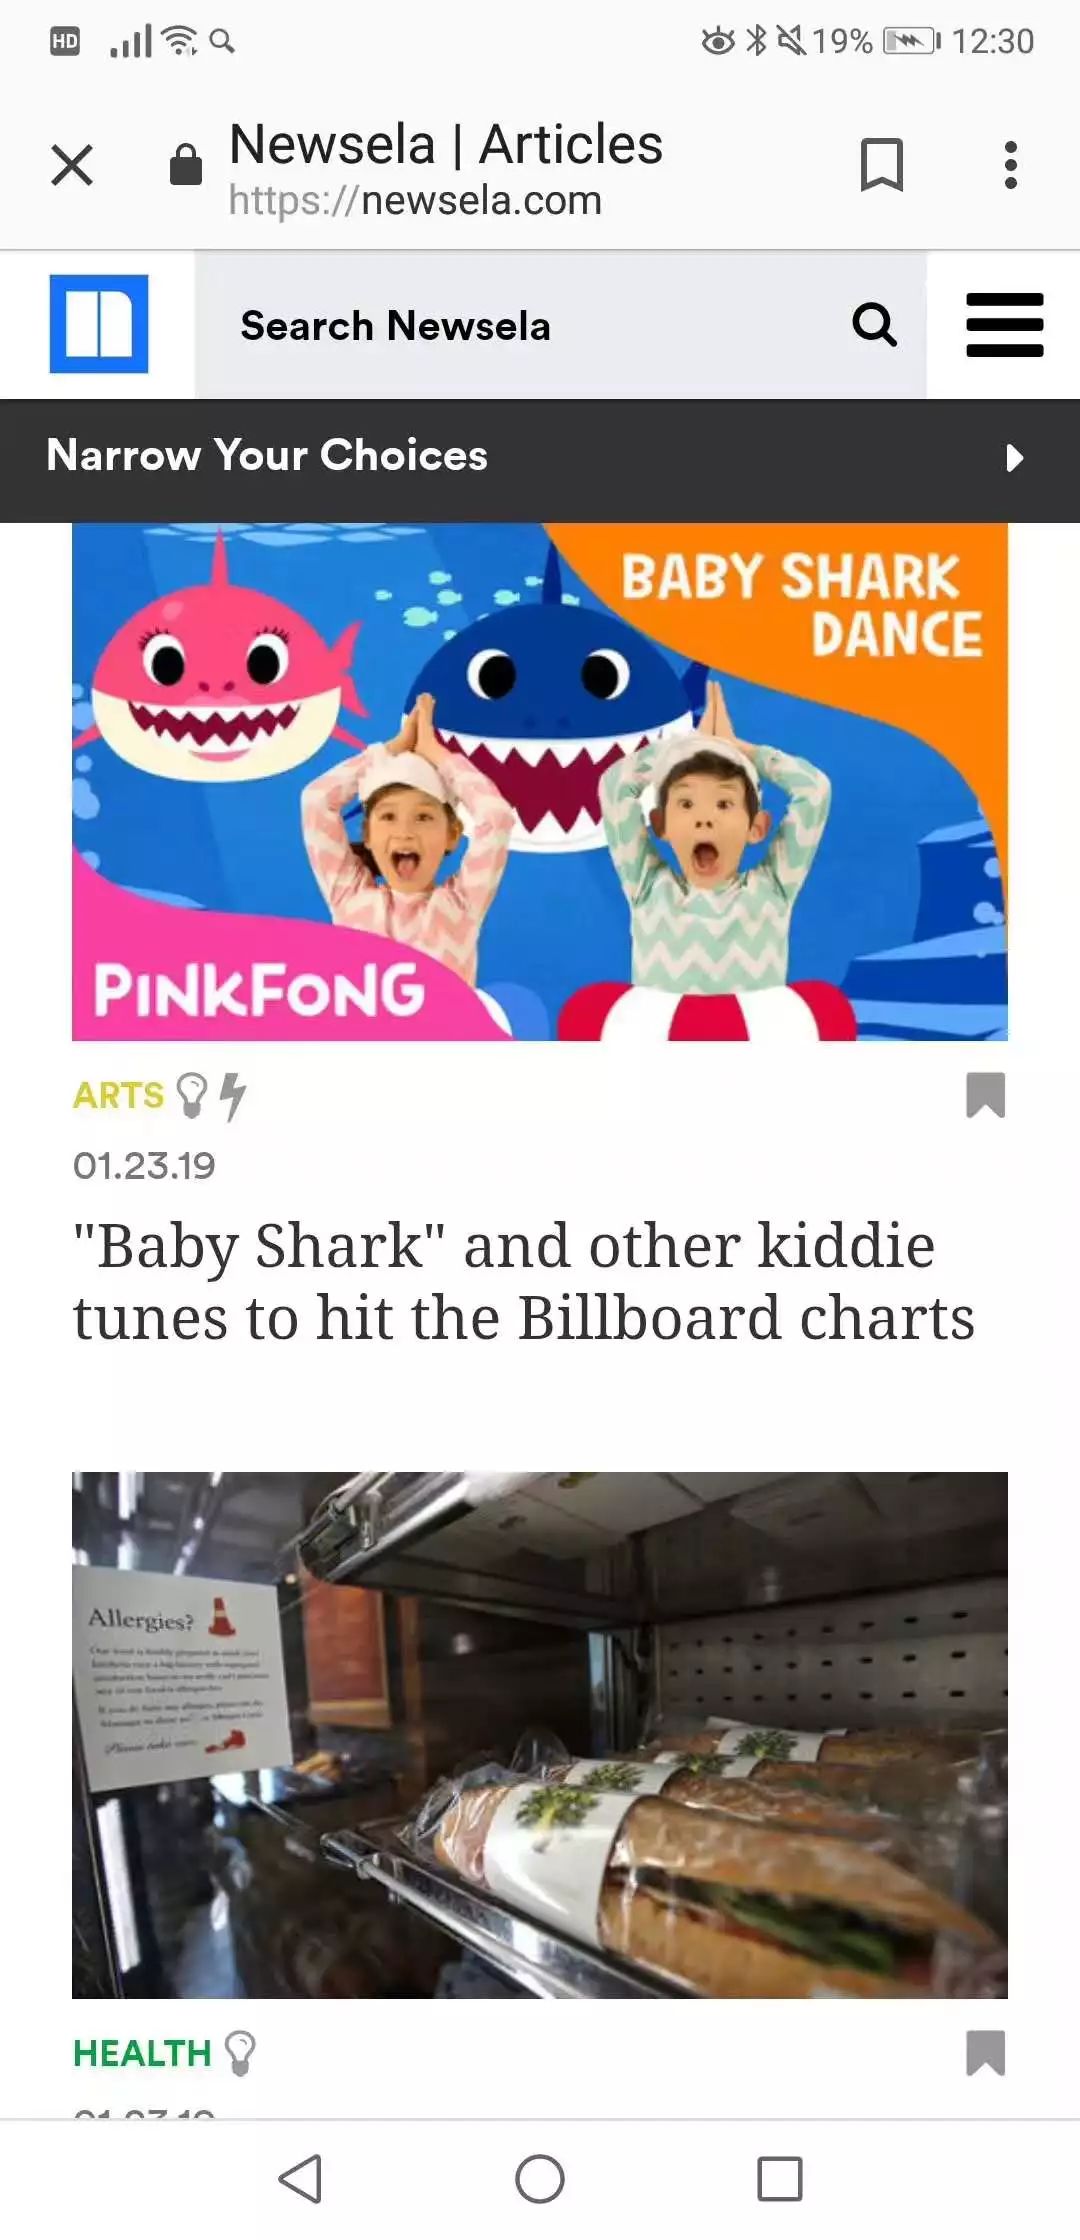This screenshot has width=1080, height=2240.
Task: Tap the search magnifier icon
Action: (x=874, y=325)
